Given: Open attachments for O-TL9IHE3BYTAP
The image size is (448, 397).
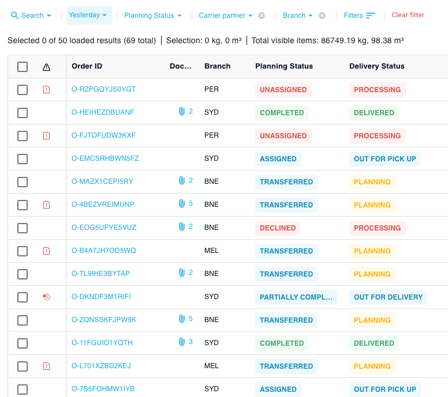Looking at the screenshot, I should point(186,273).
